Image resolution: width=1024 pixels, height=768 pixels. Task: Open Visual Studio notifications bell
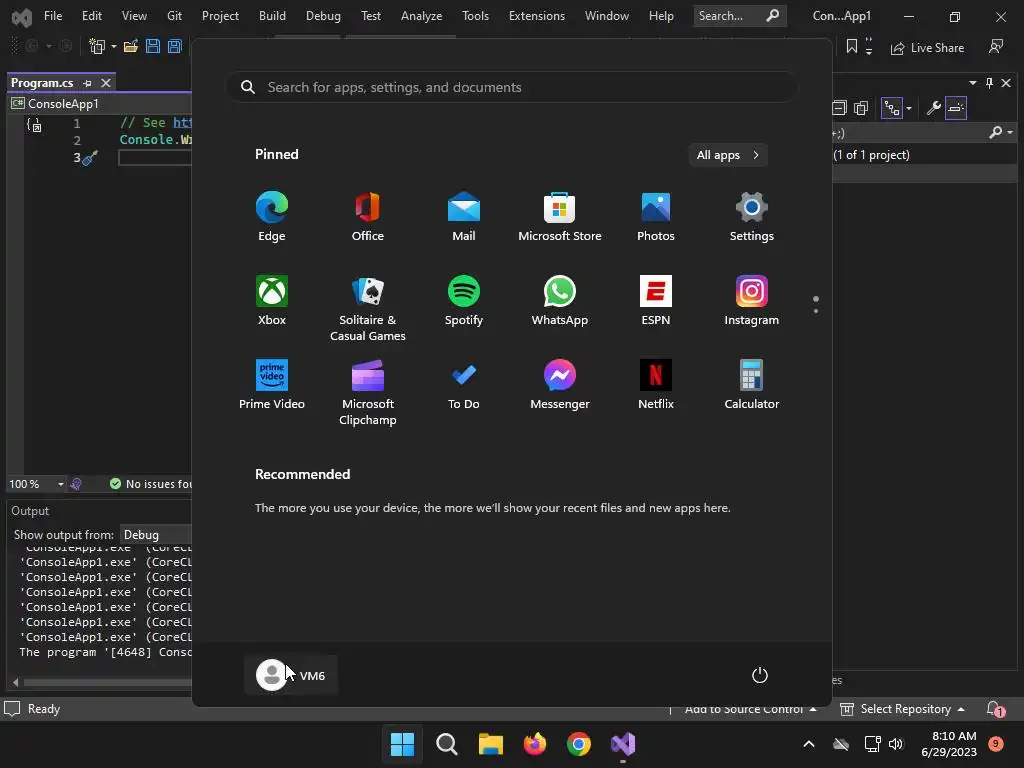[995, 709]
